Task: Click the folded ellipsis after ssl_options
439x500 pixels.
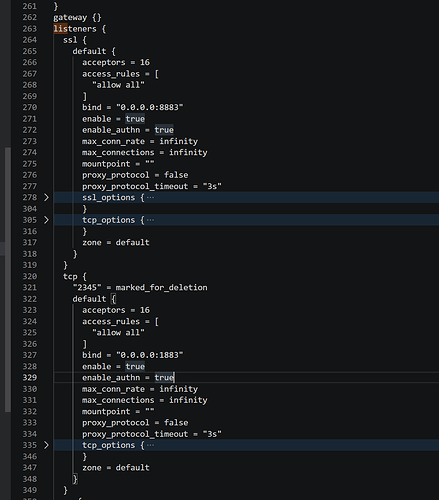Action: coord(150,198)
